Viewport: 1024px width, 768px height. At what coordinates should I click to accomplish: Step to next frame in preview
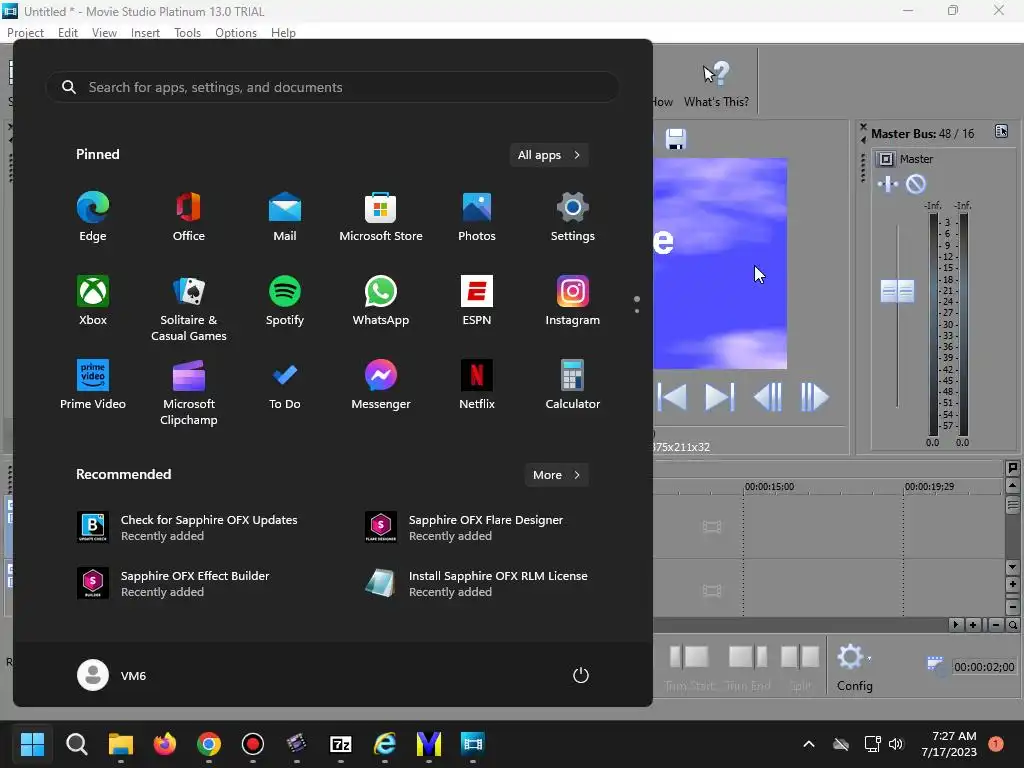[814, 396]
